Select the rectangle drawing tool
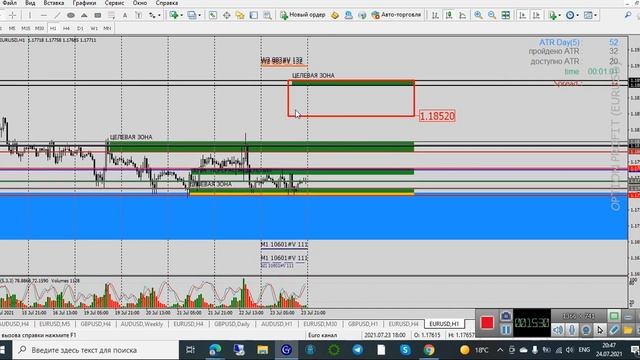 (x=98, y=15)
